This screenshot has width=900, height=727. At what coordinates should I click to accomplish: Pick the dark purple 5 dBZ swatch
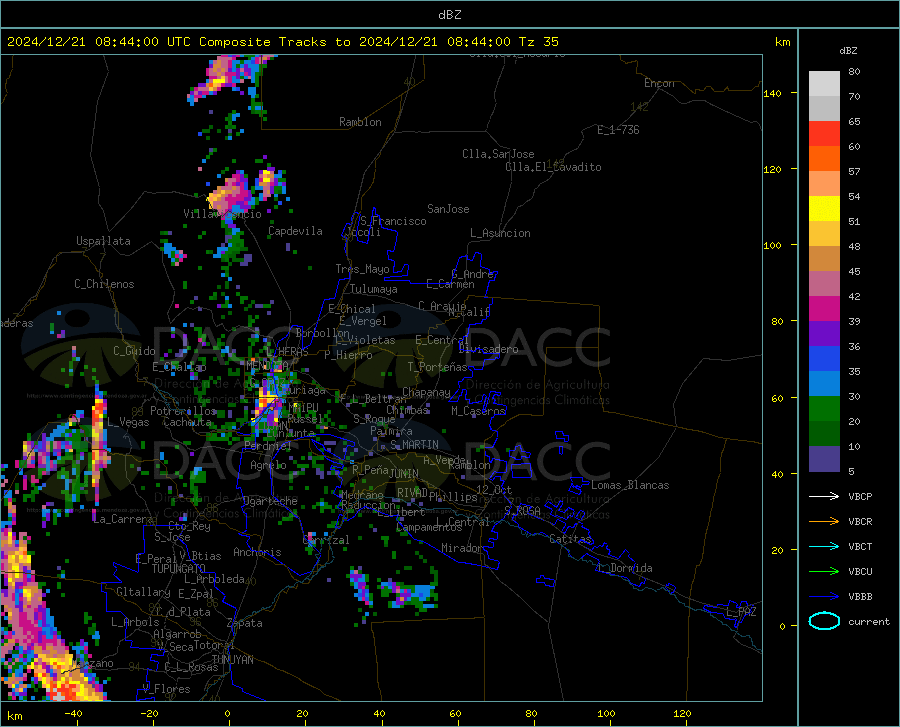click(824, 459)
